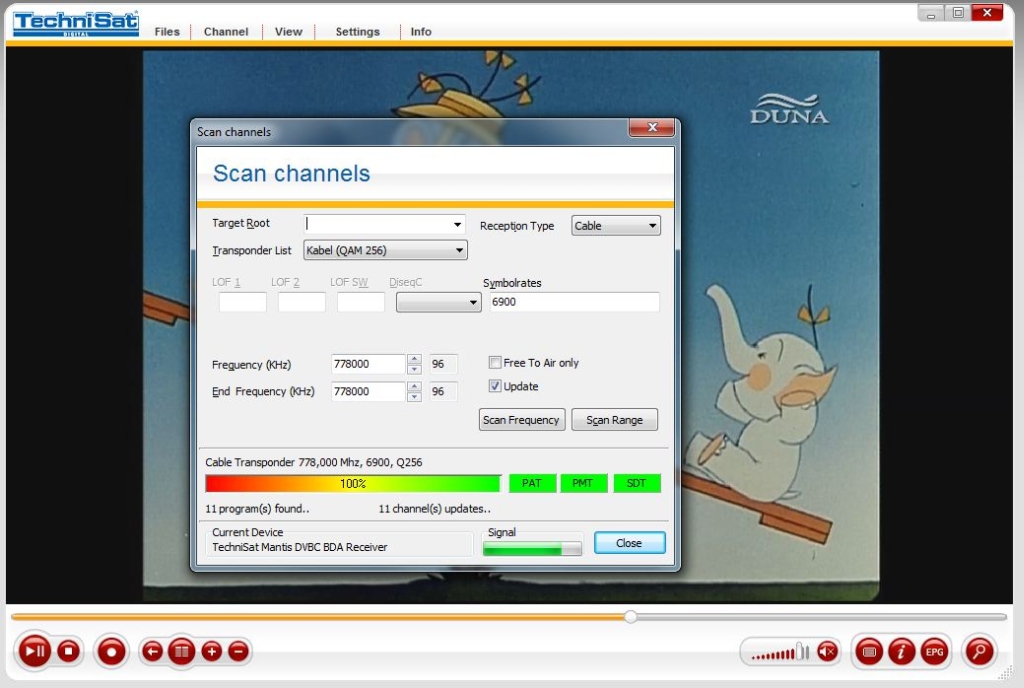Click the green PAT indicator
This screenshot has height=688, width=1024.
pyautogui.click(x=532, y=483)
